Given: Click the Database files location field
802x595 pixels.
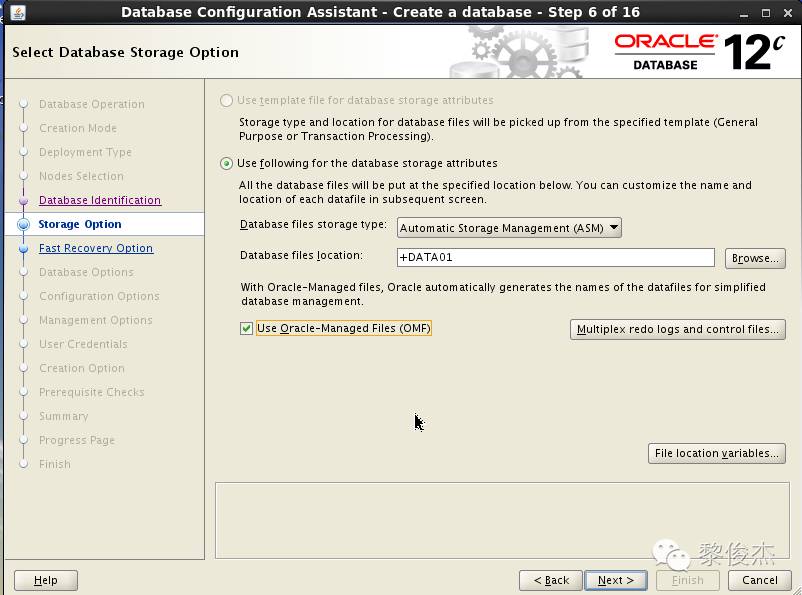Looking at the screenshot, I should coord(555,257).
